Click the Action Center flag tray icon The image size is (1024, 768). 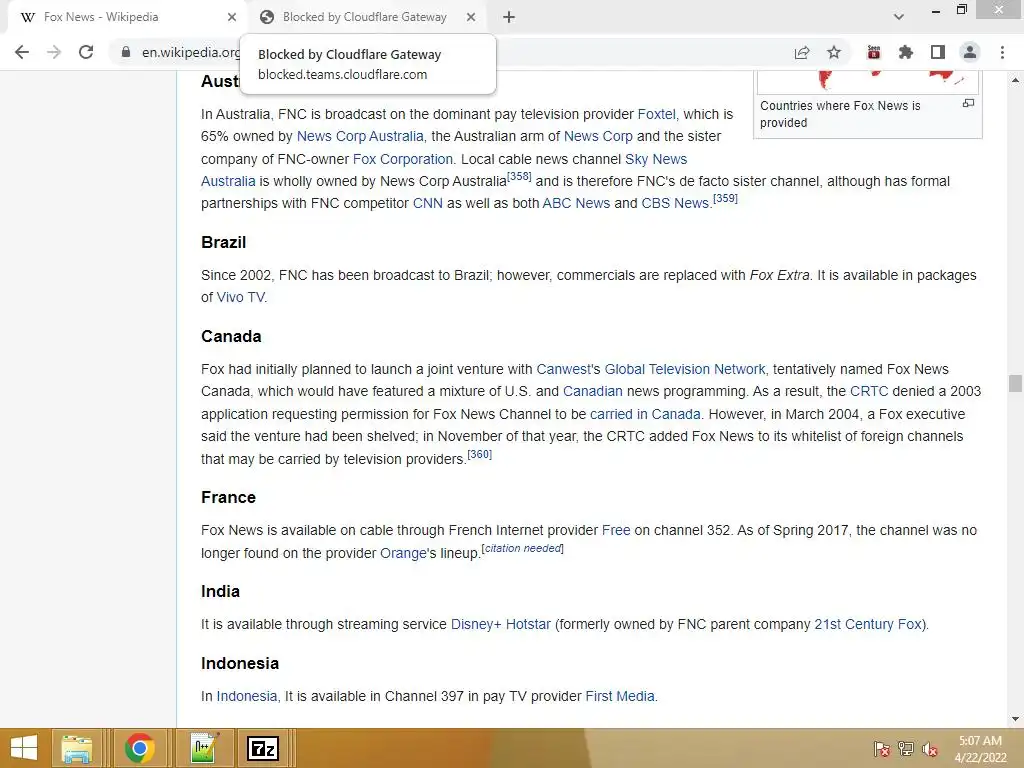point(882,749)
